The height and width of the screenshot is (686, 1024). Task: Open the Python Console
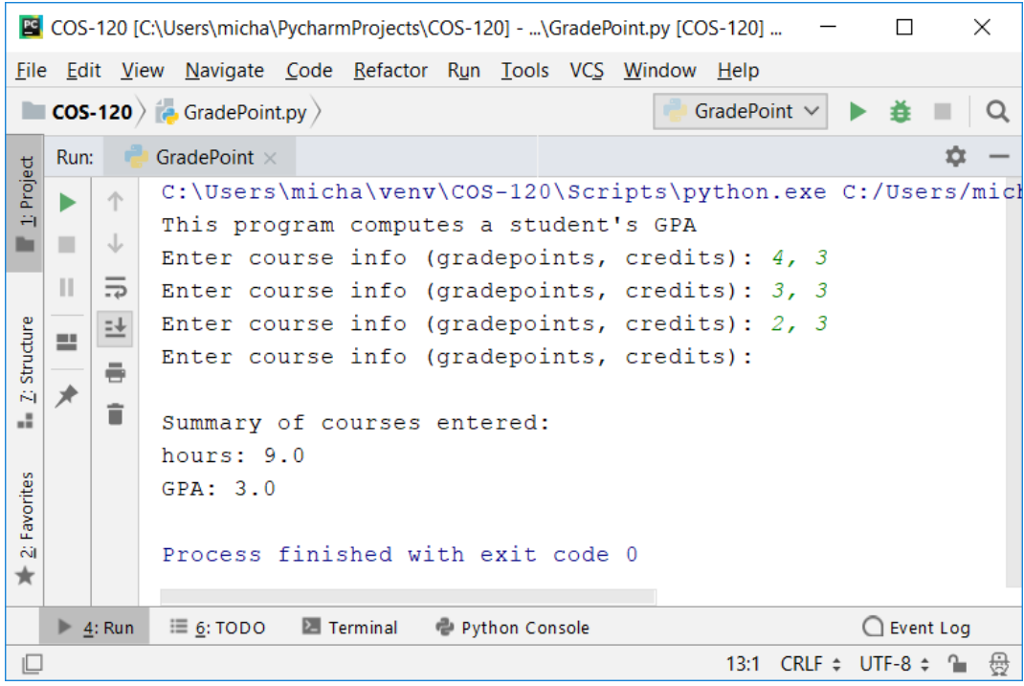tap(512, 627)
